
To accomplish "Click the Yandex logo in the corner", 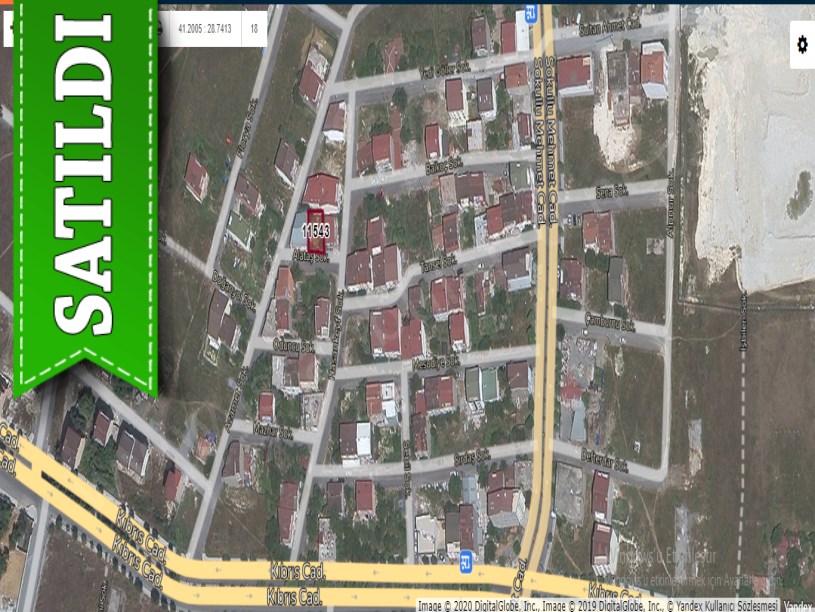I will coord(798,605).
